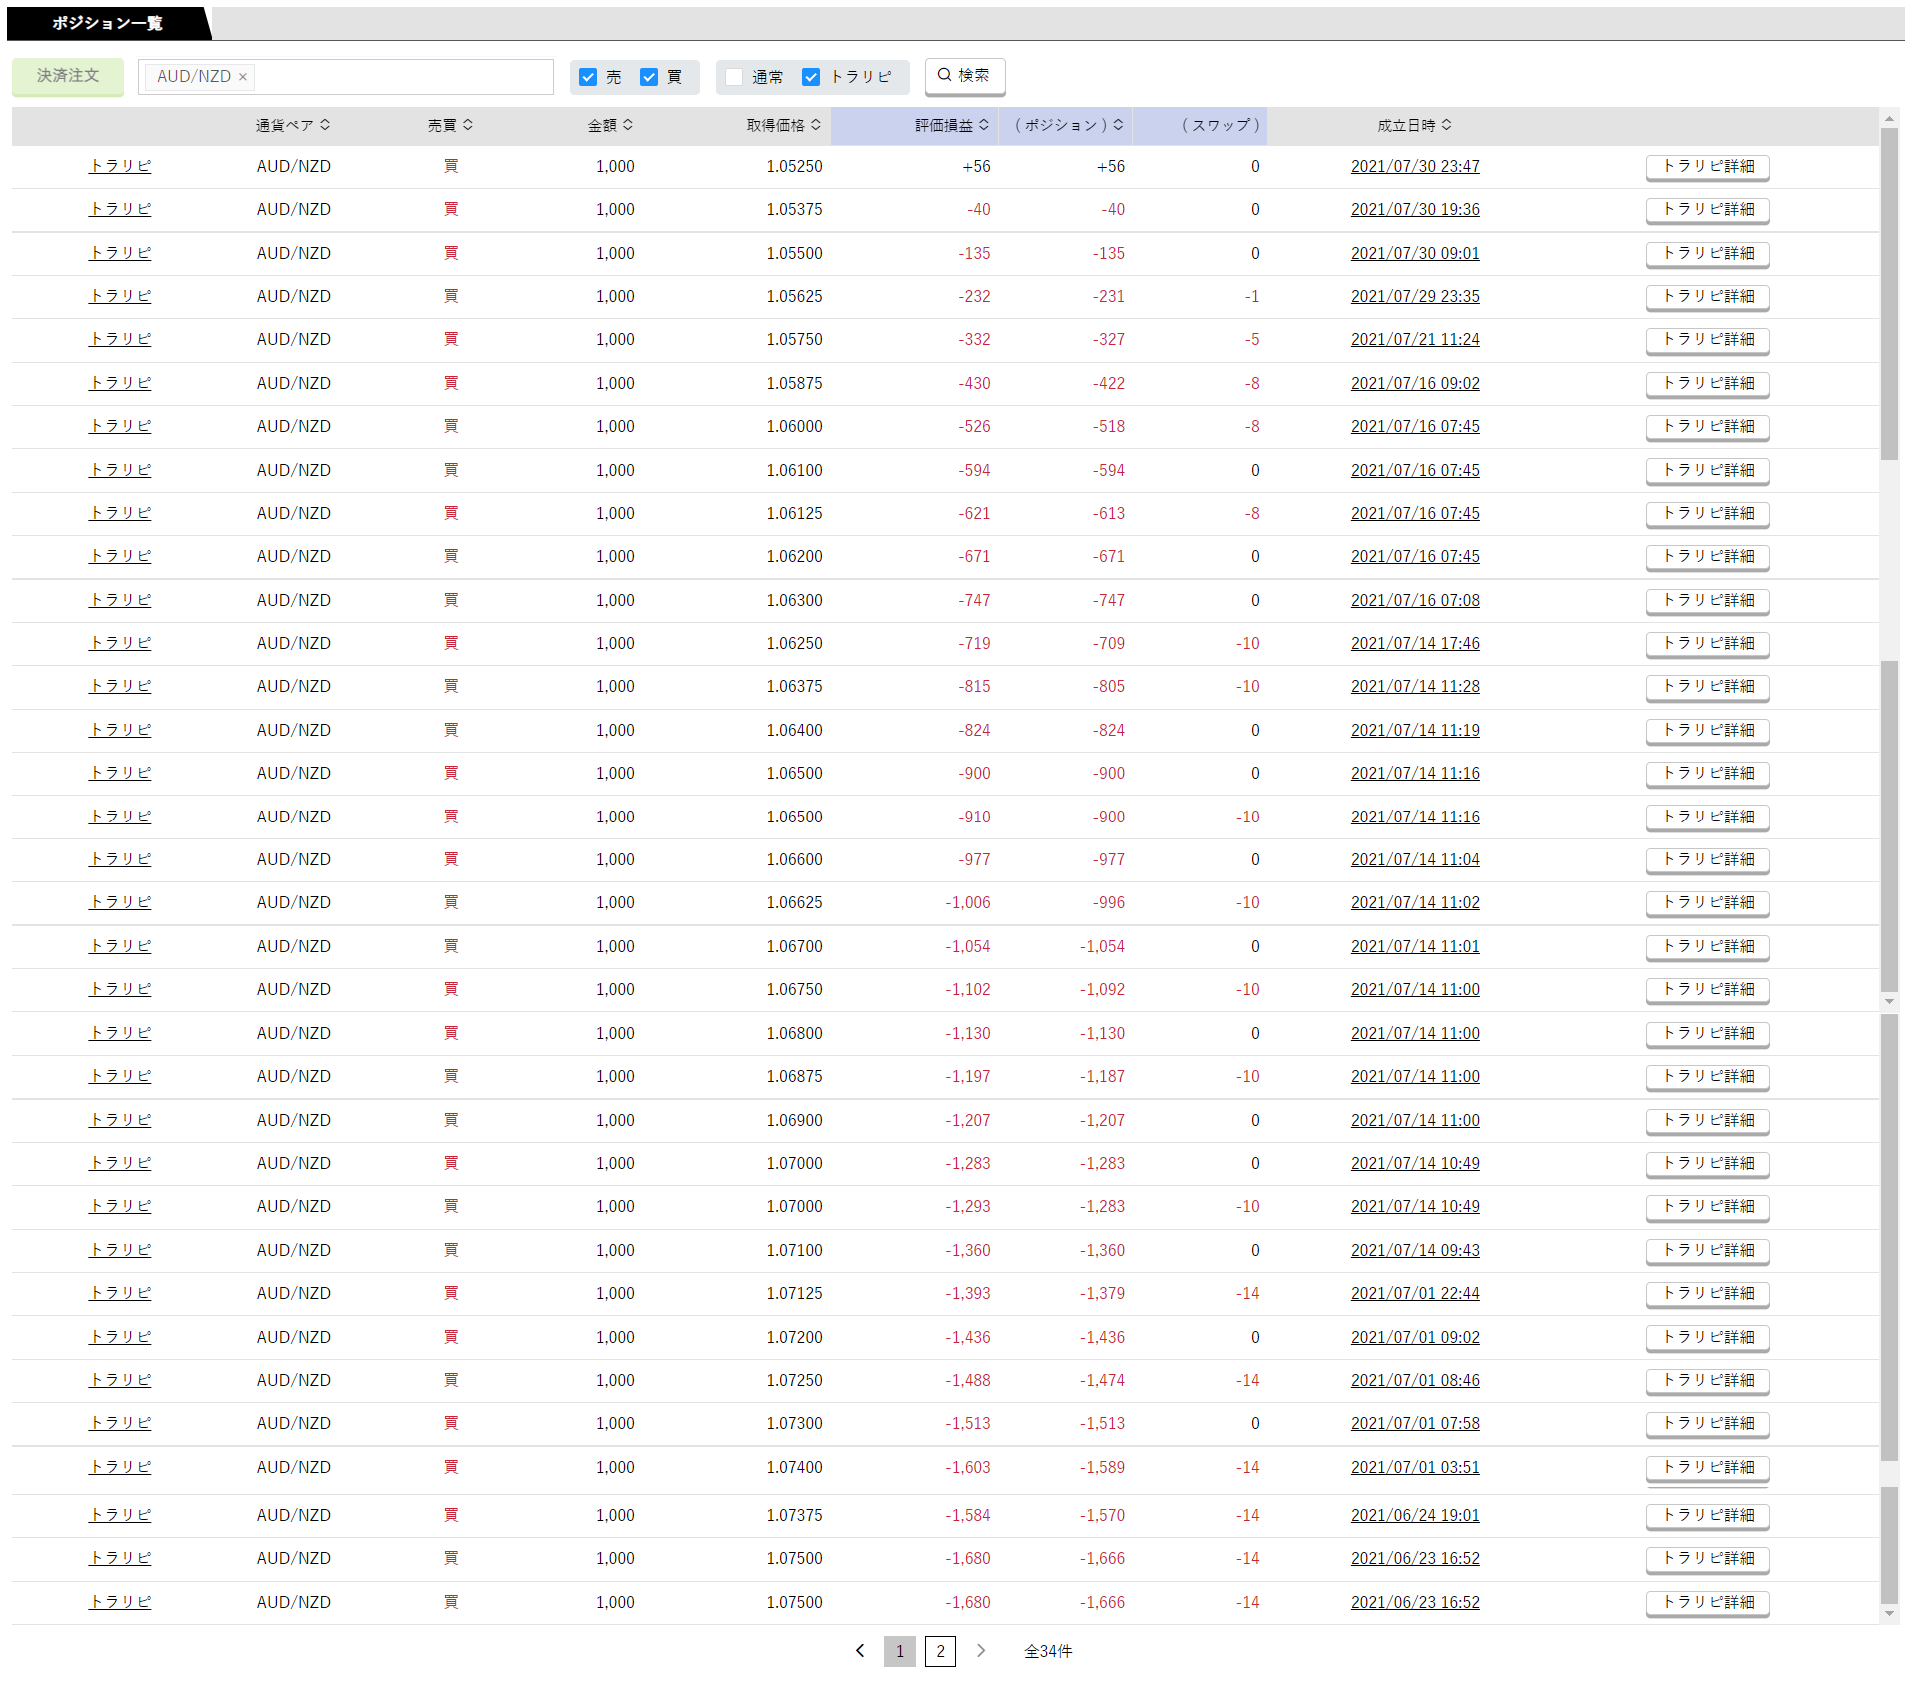Click トラリピ link in 1.05500 price row
Viewport: 1918px width, 1681px height.
coord(120,253)
